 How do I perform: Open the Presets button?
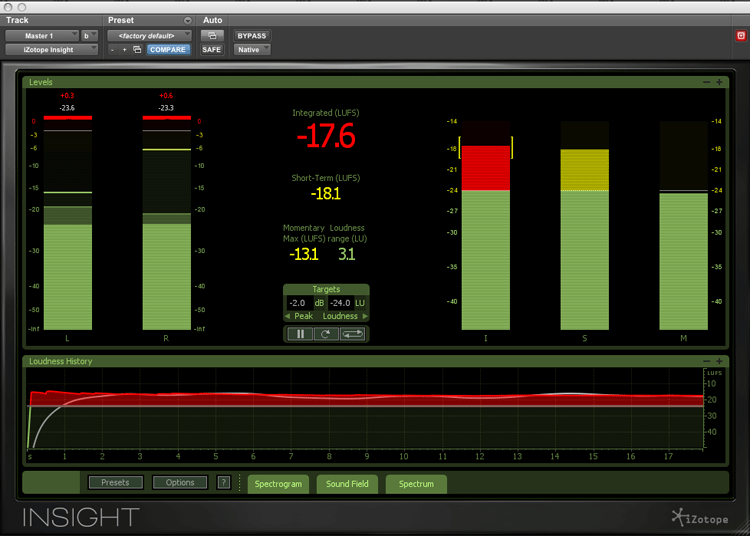coord(115,482)
